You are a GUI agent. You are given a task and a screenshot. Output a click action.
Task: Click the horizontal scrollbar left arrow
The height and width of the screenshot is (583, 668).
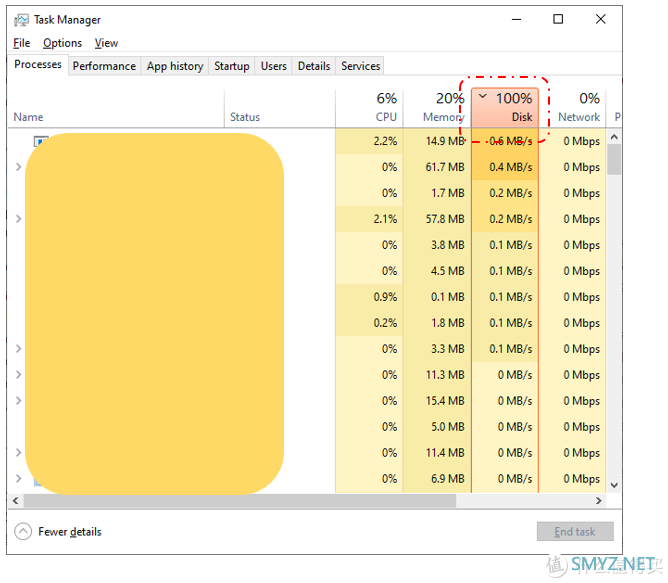pyautogui.click(x=16, y=501)
